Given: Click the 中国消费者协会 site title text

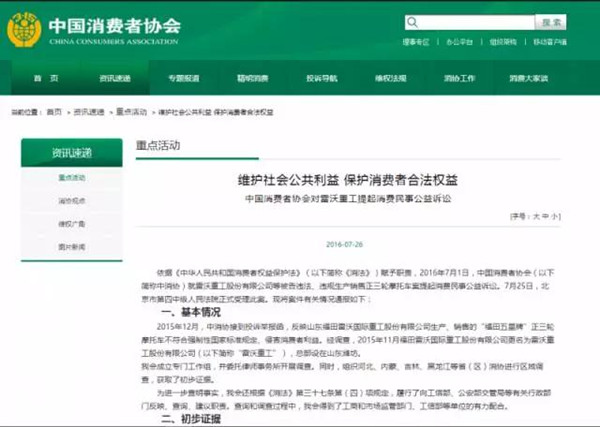Looking at the screenshot, I should tap(114, 26).
